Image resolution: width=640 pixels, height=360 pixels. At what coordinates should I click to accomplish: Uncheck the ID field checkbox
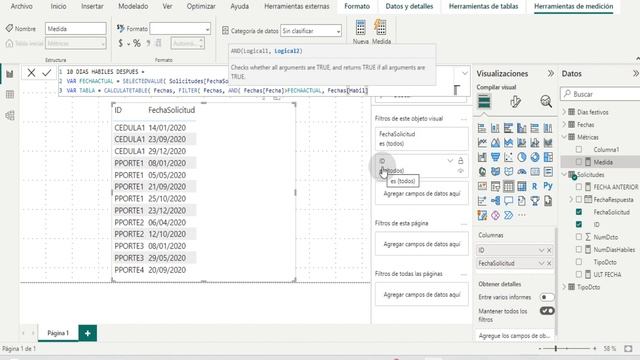pyautogui.click(x=579, y=224)
